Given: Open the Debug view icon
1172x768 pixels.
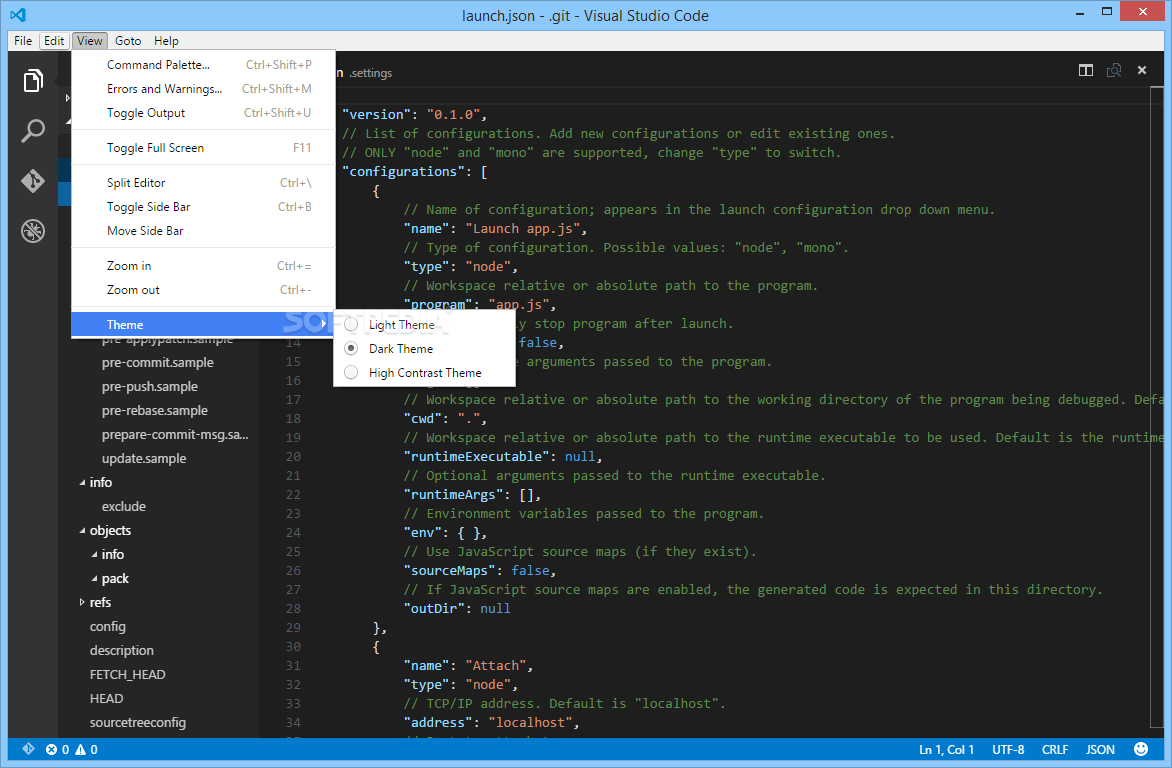Looking at the screenshot, I should click(33, 231).
